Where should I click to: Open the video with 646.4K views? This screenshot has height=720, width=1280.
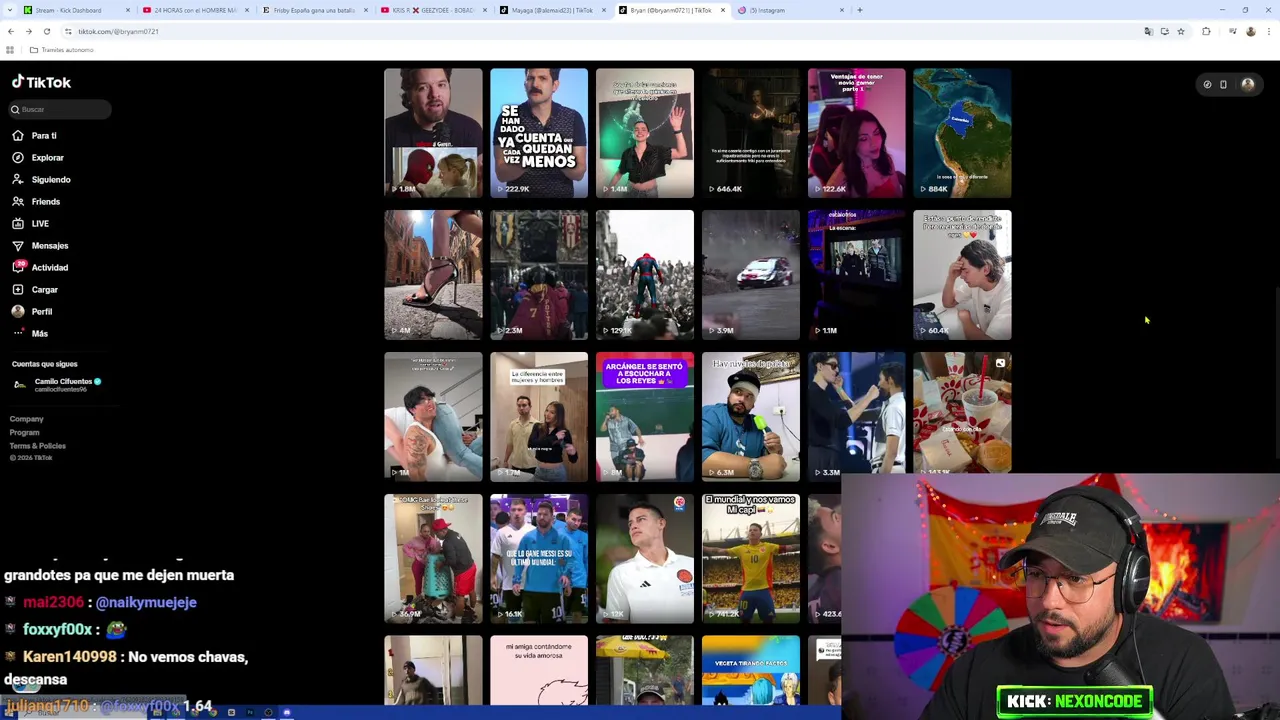click(751, 133)
